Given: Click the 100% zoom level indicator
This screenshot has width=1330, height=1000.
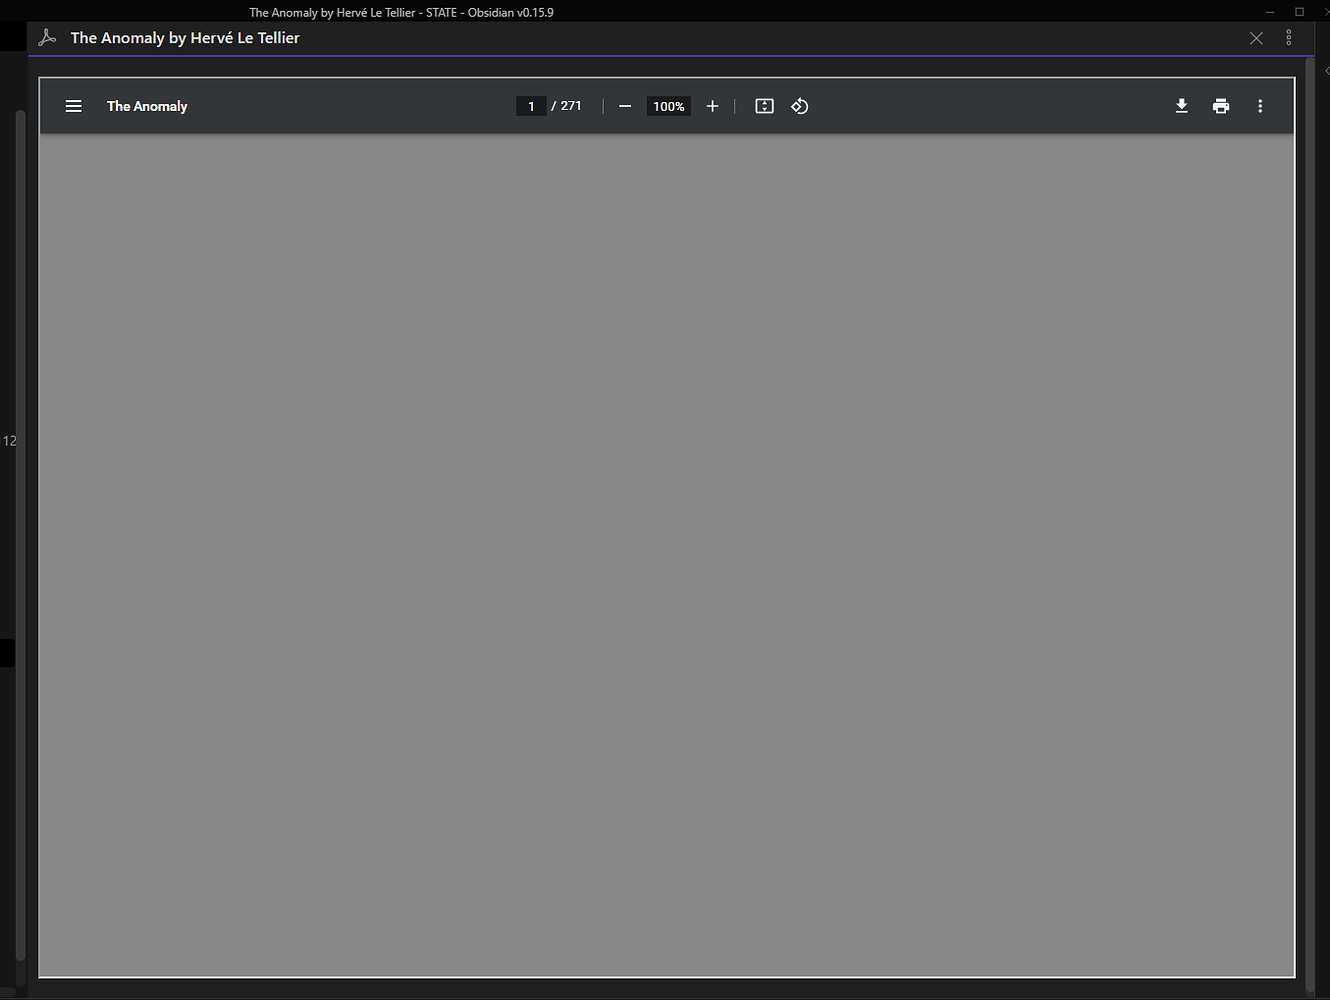Looking at the screenshot, I should click(668, 106).
